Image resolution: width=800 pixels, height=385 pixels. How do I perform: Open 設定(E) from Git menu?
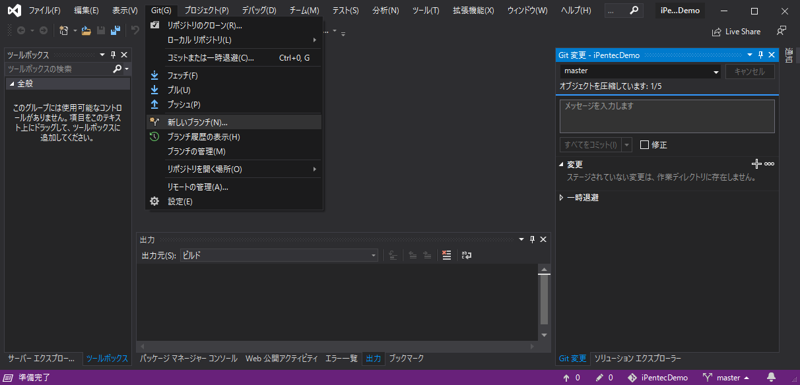[234, 201]
